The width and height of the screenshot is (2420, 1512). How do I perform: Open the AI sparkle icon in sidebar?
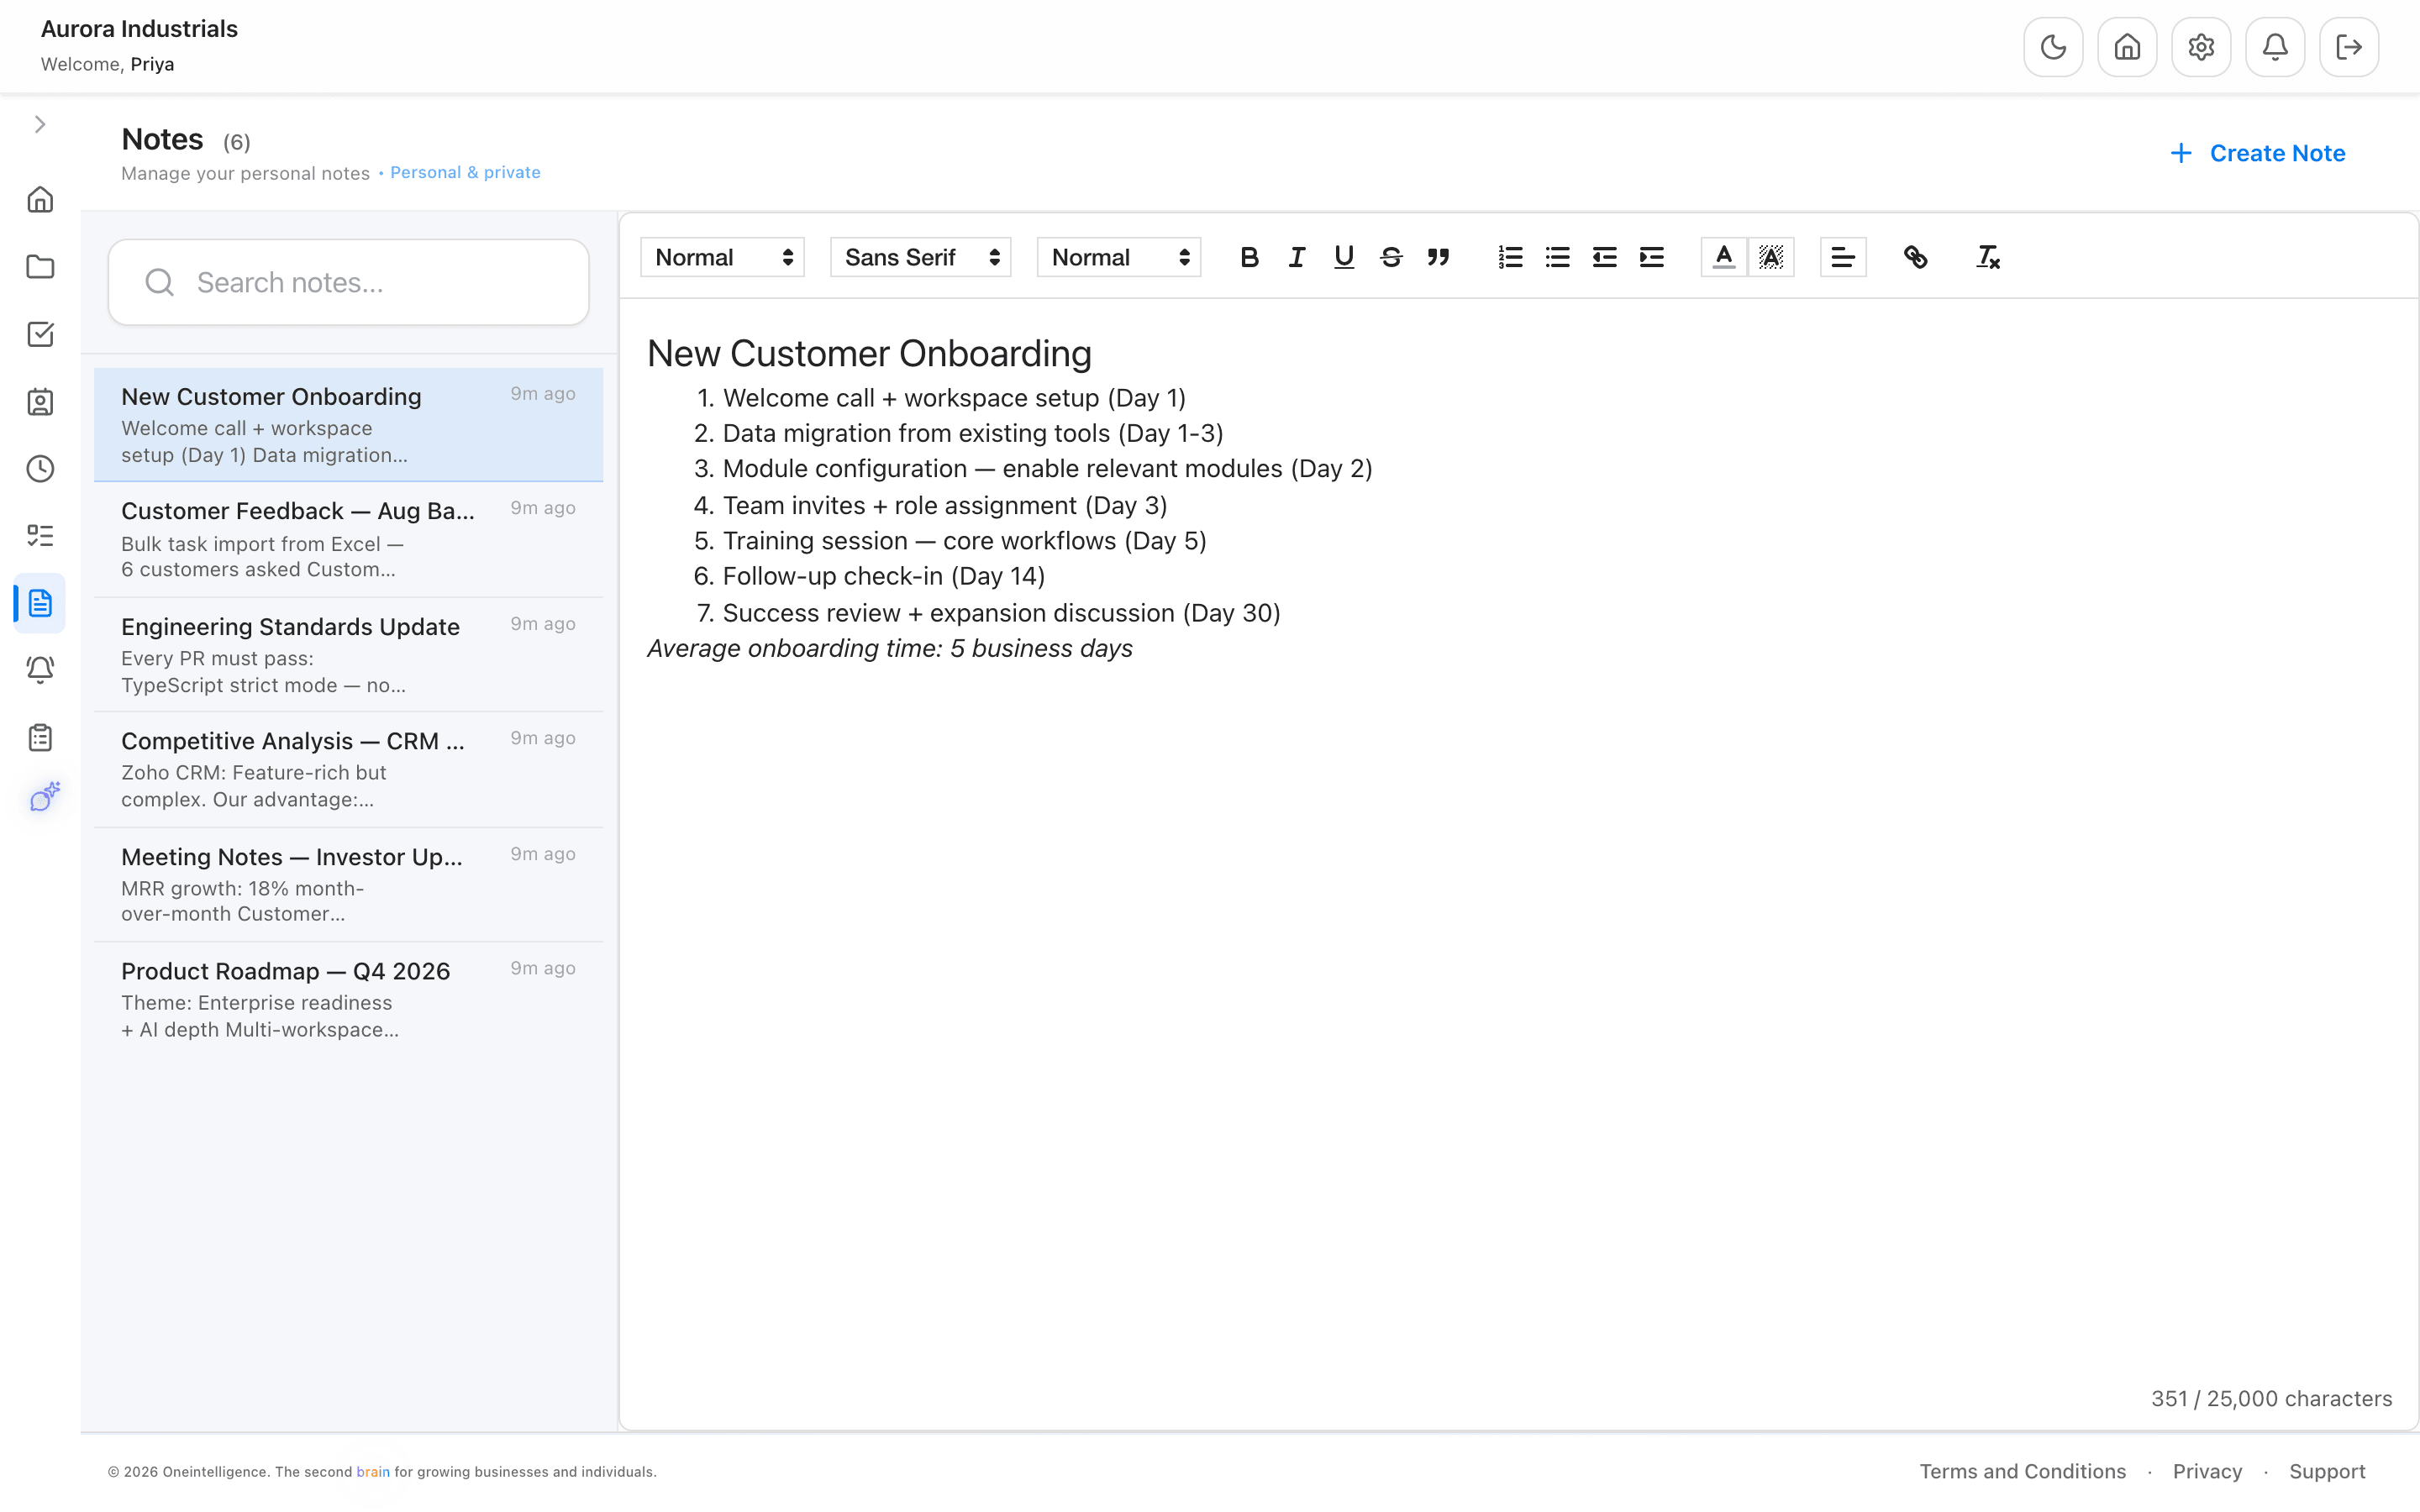(x=44, y=797)
